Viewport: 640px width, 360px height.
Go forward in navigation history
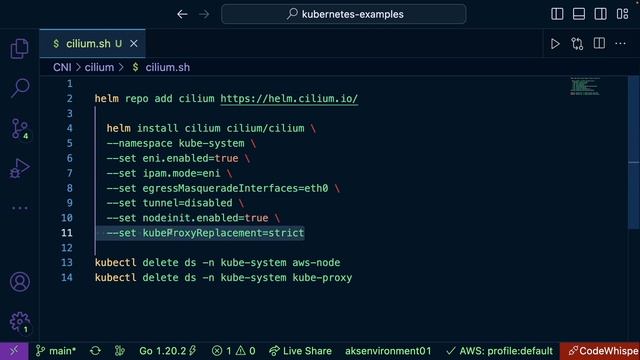pos(204,14)
